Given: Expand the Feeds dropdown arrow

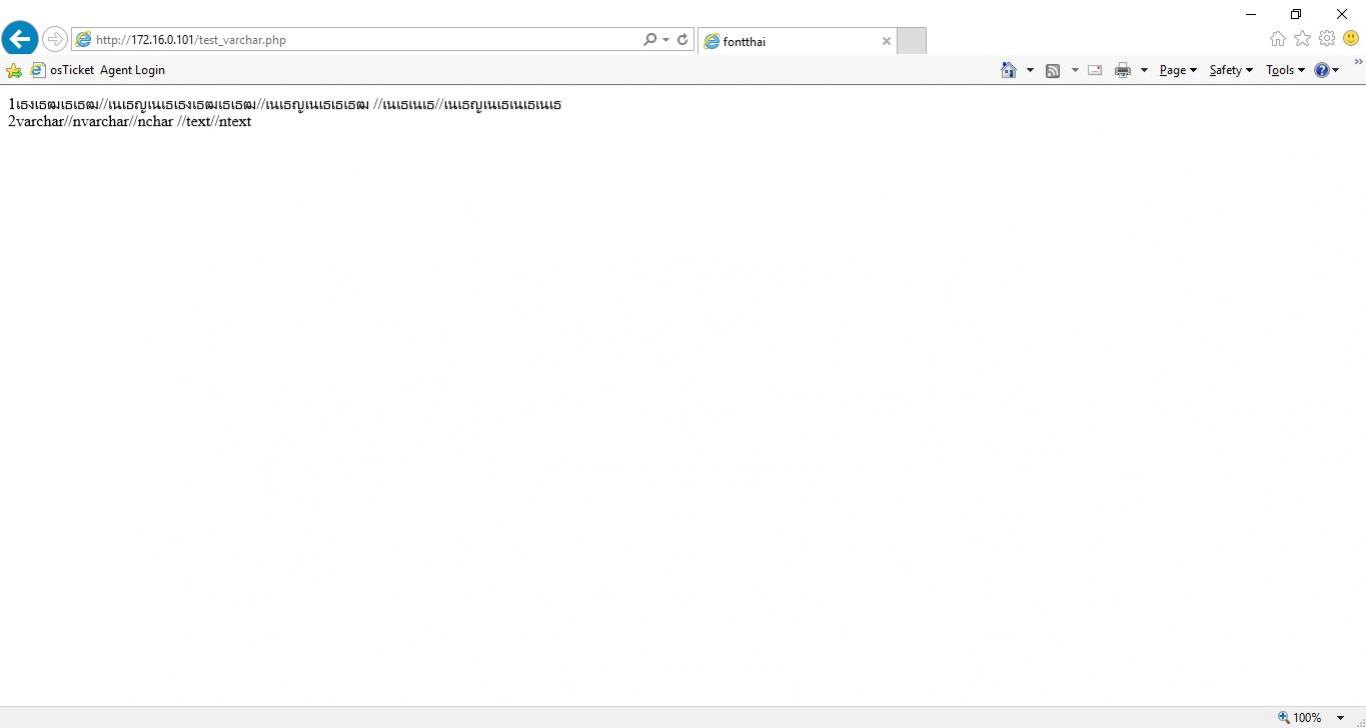Looking at the screenshot, I should [1075, 70].
